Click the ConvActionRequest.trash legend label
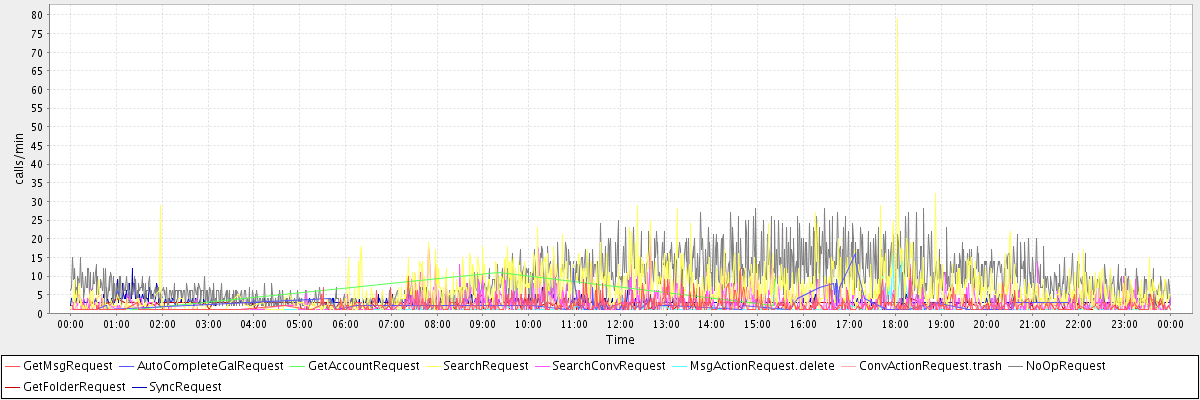The height and width of the screenshot is (400, 1200). [x=930, y=366]
